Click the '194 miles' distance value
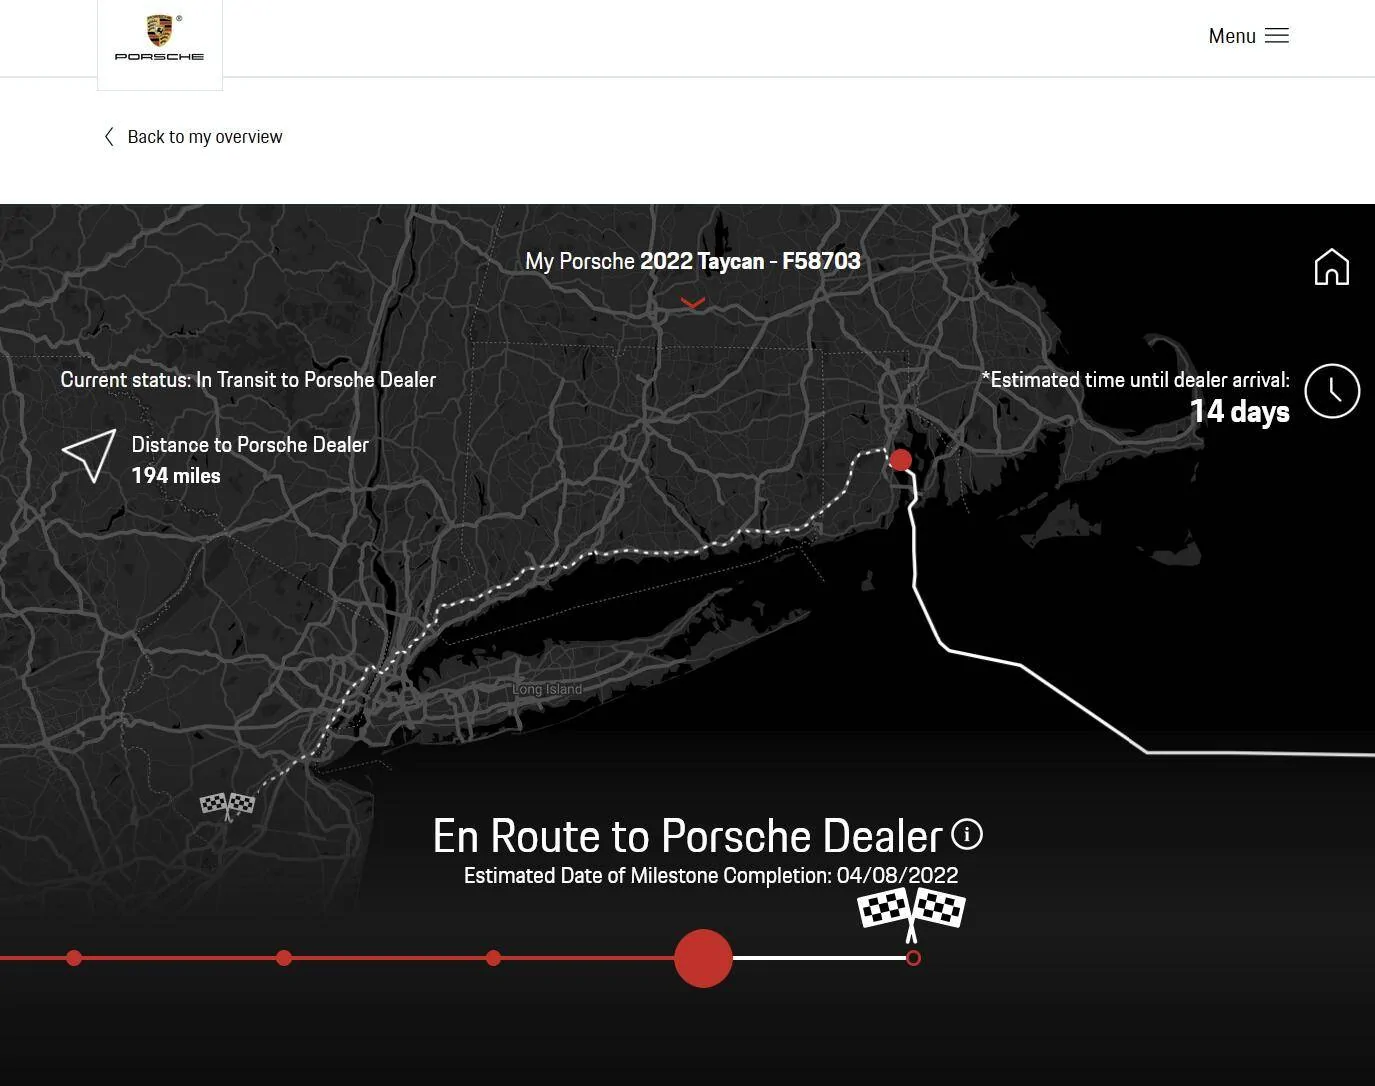This screenshot has width=1375, height=1086. [x=176, y=476]
